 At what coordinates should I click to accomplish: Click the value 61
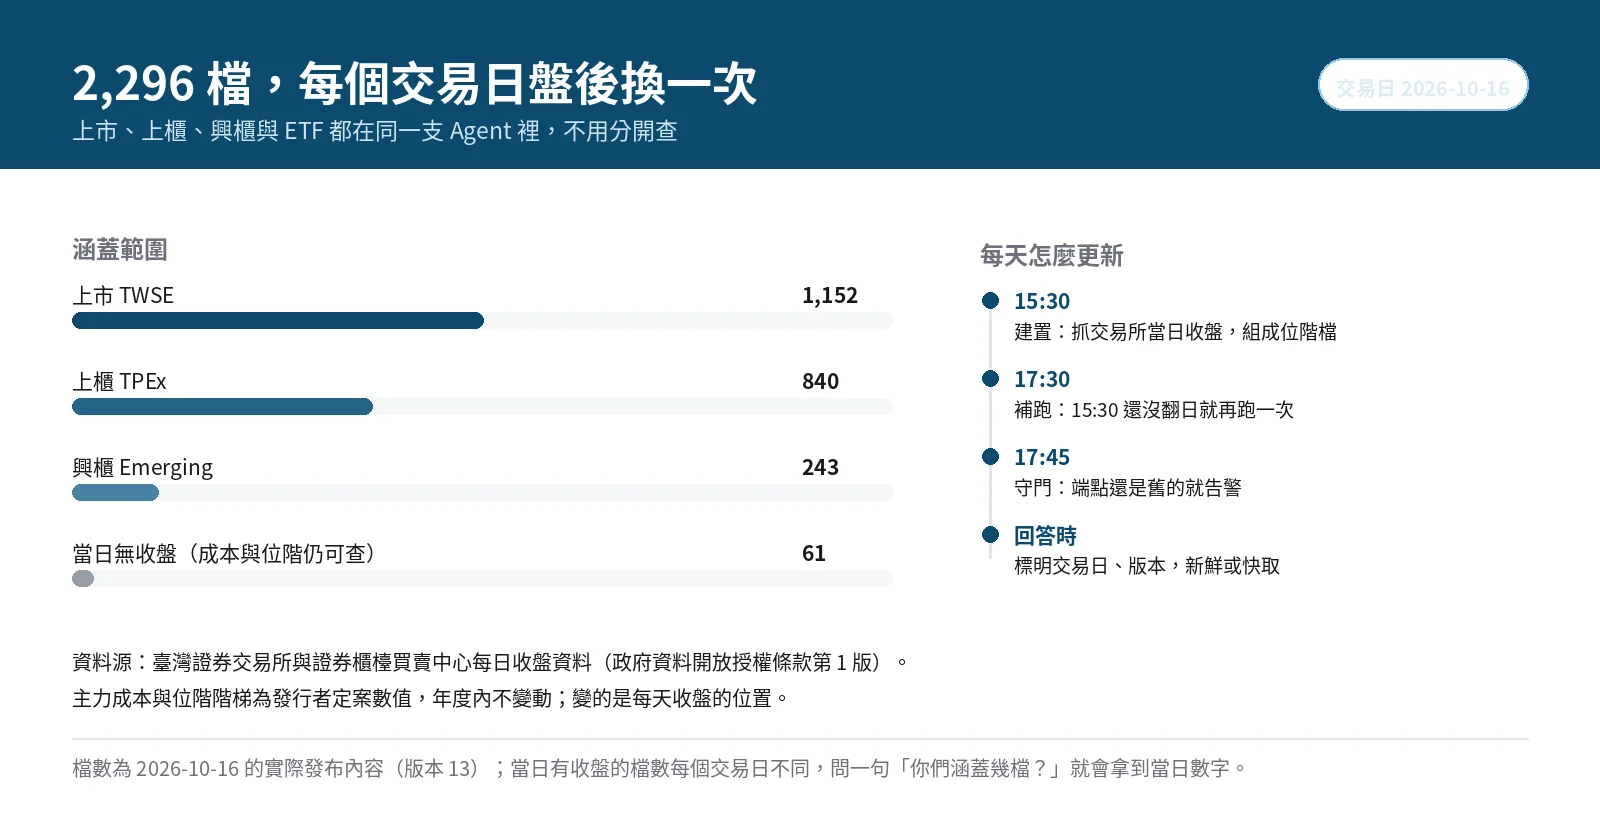pyautogui.click(x=814, y=553)
